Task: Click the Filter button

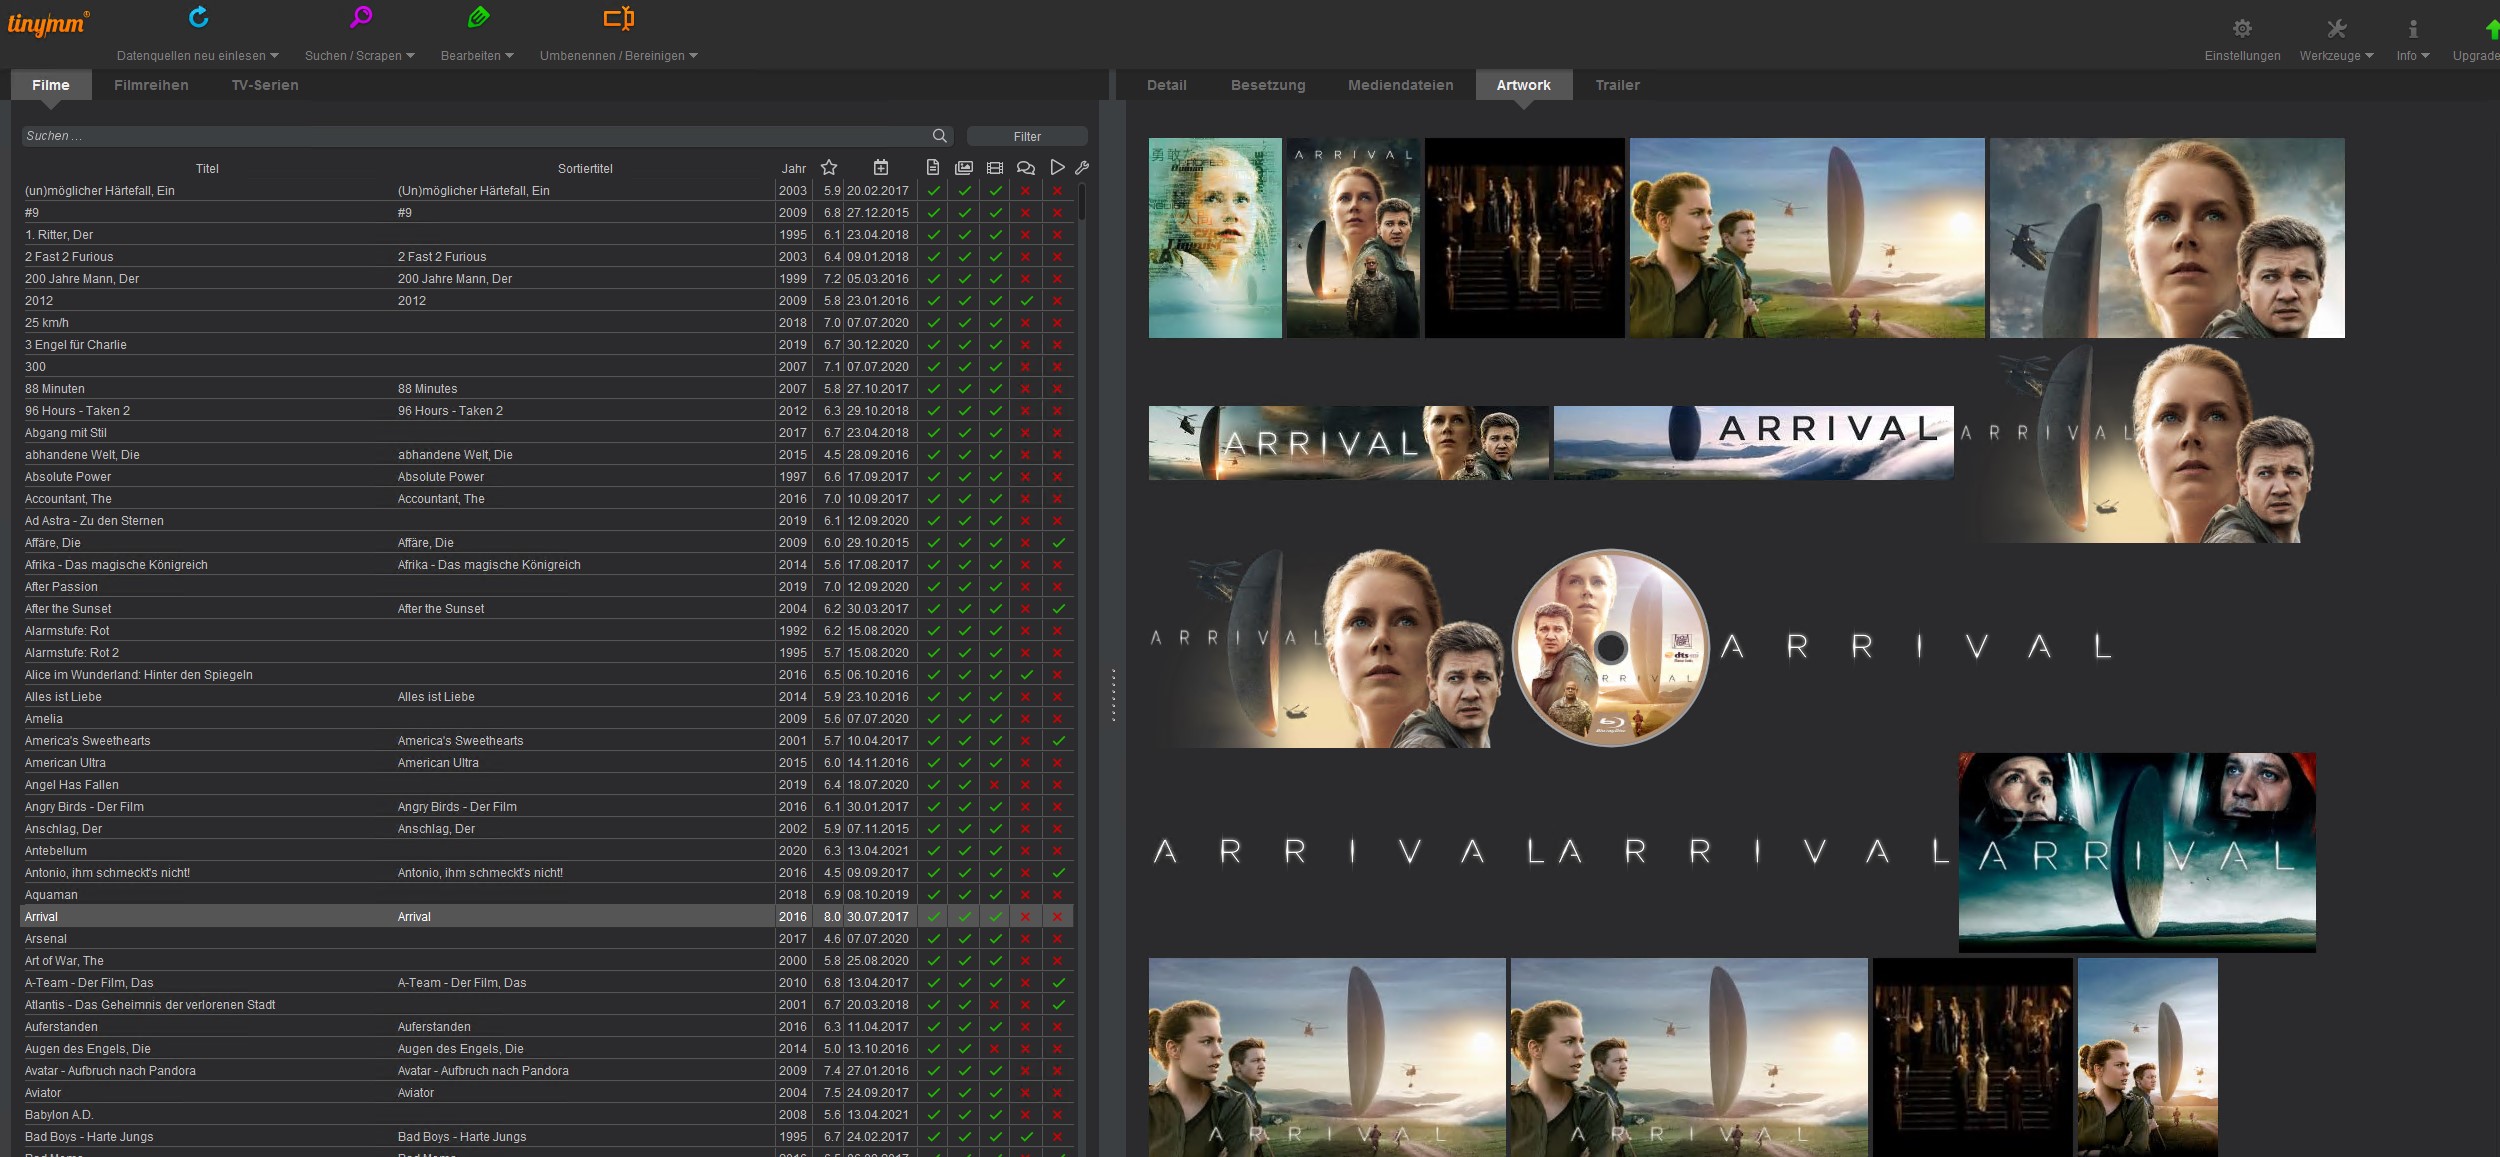Action: click(x=1027, y=136)
